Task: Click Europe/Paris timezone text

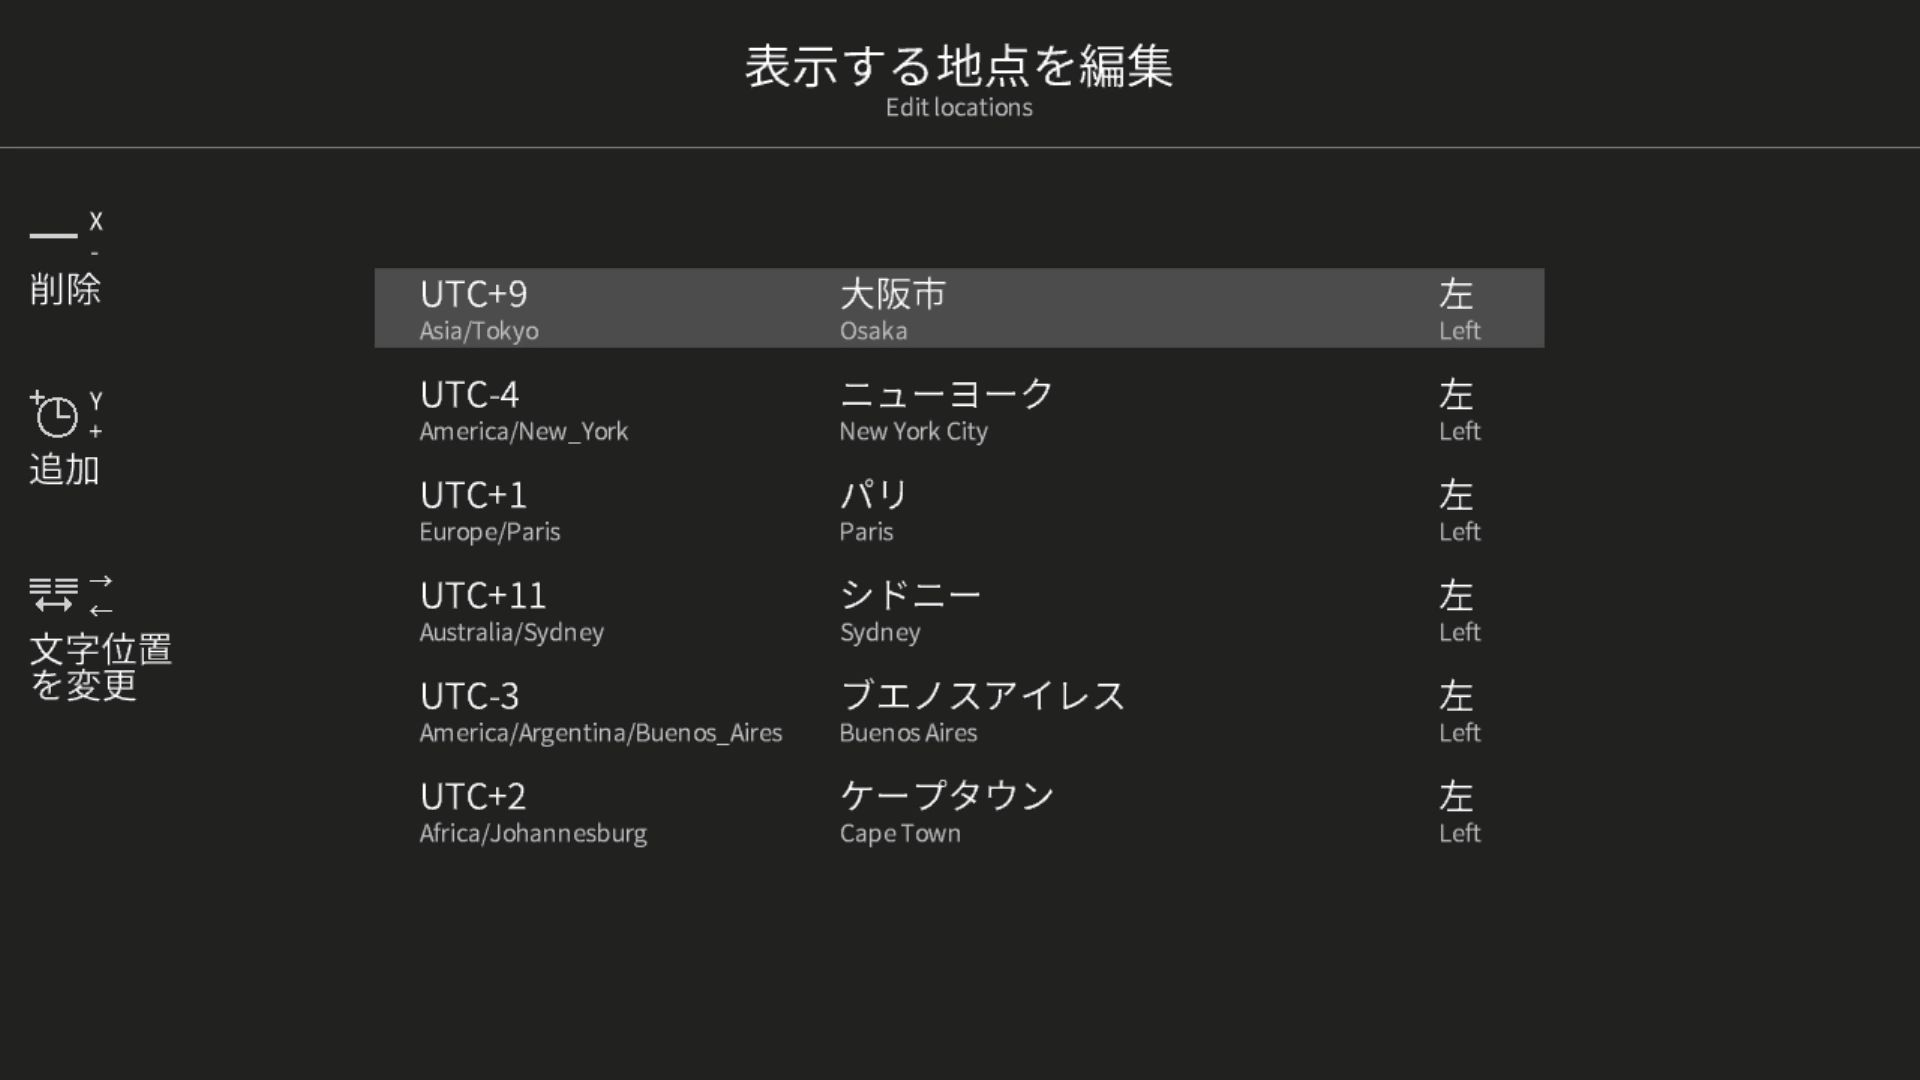Action: point(490,532)
